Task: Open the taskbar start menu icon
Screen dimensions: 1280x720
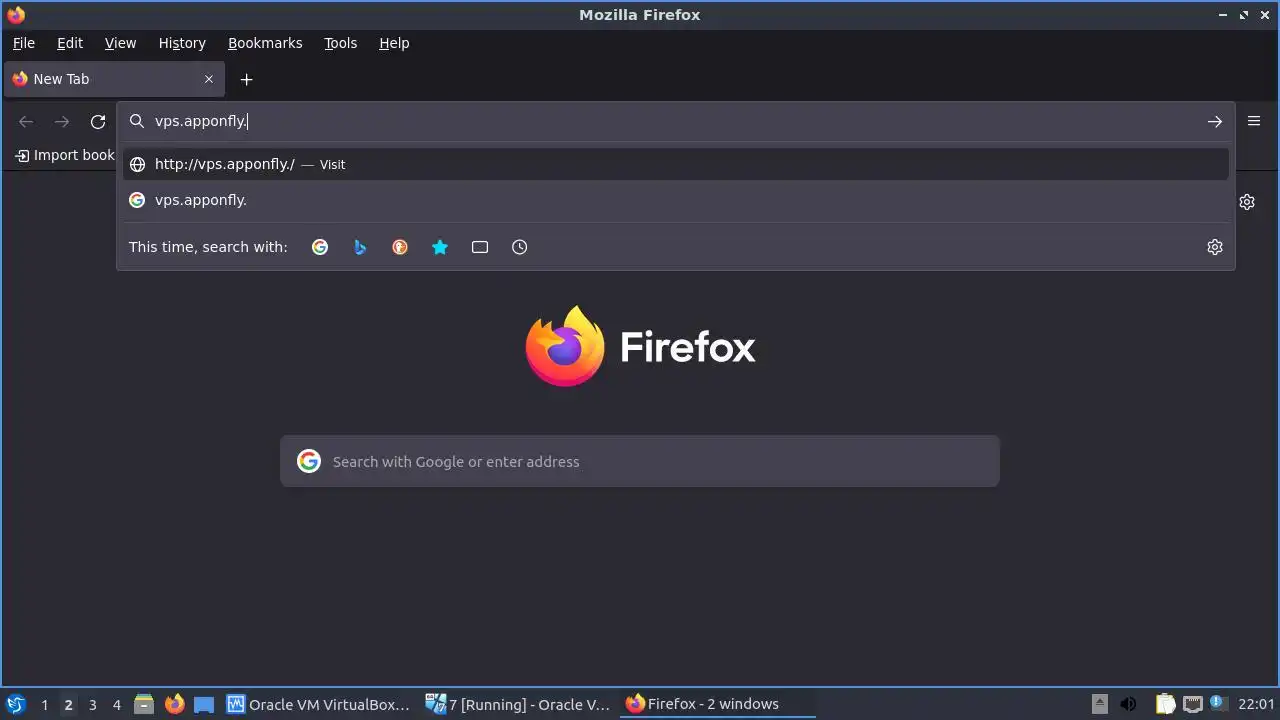Action: (16, 704)
